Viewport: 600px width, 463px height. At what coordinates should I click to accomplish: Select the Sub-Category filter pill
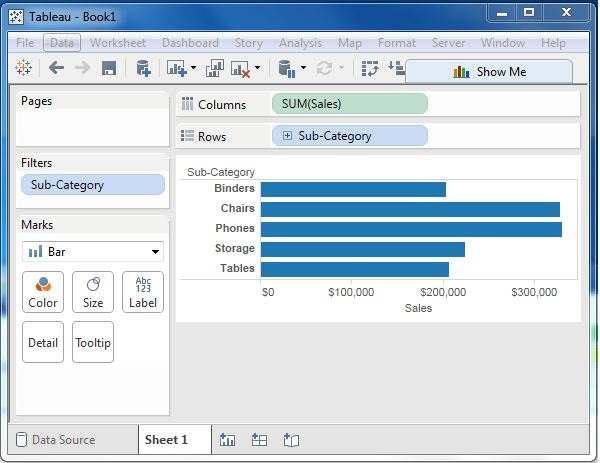(92, 185)
